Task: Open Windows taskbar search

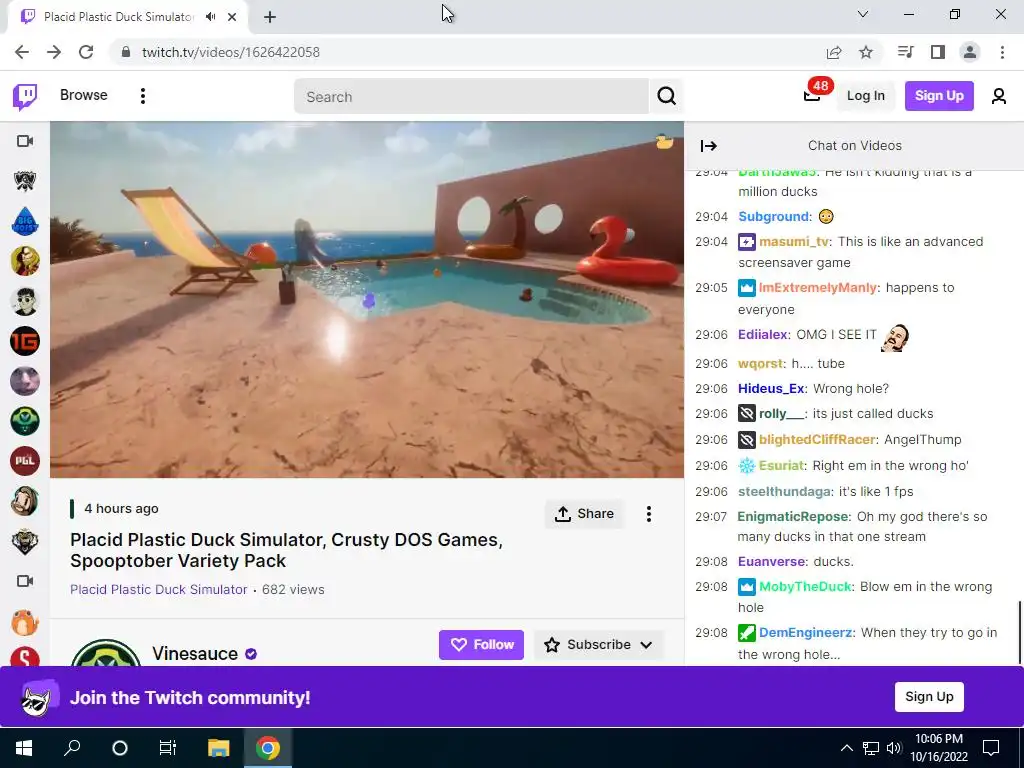Action: click(72, 748)
